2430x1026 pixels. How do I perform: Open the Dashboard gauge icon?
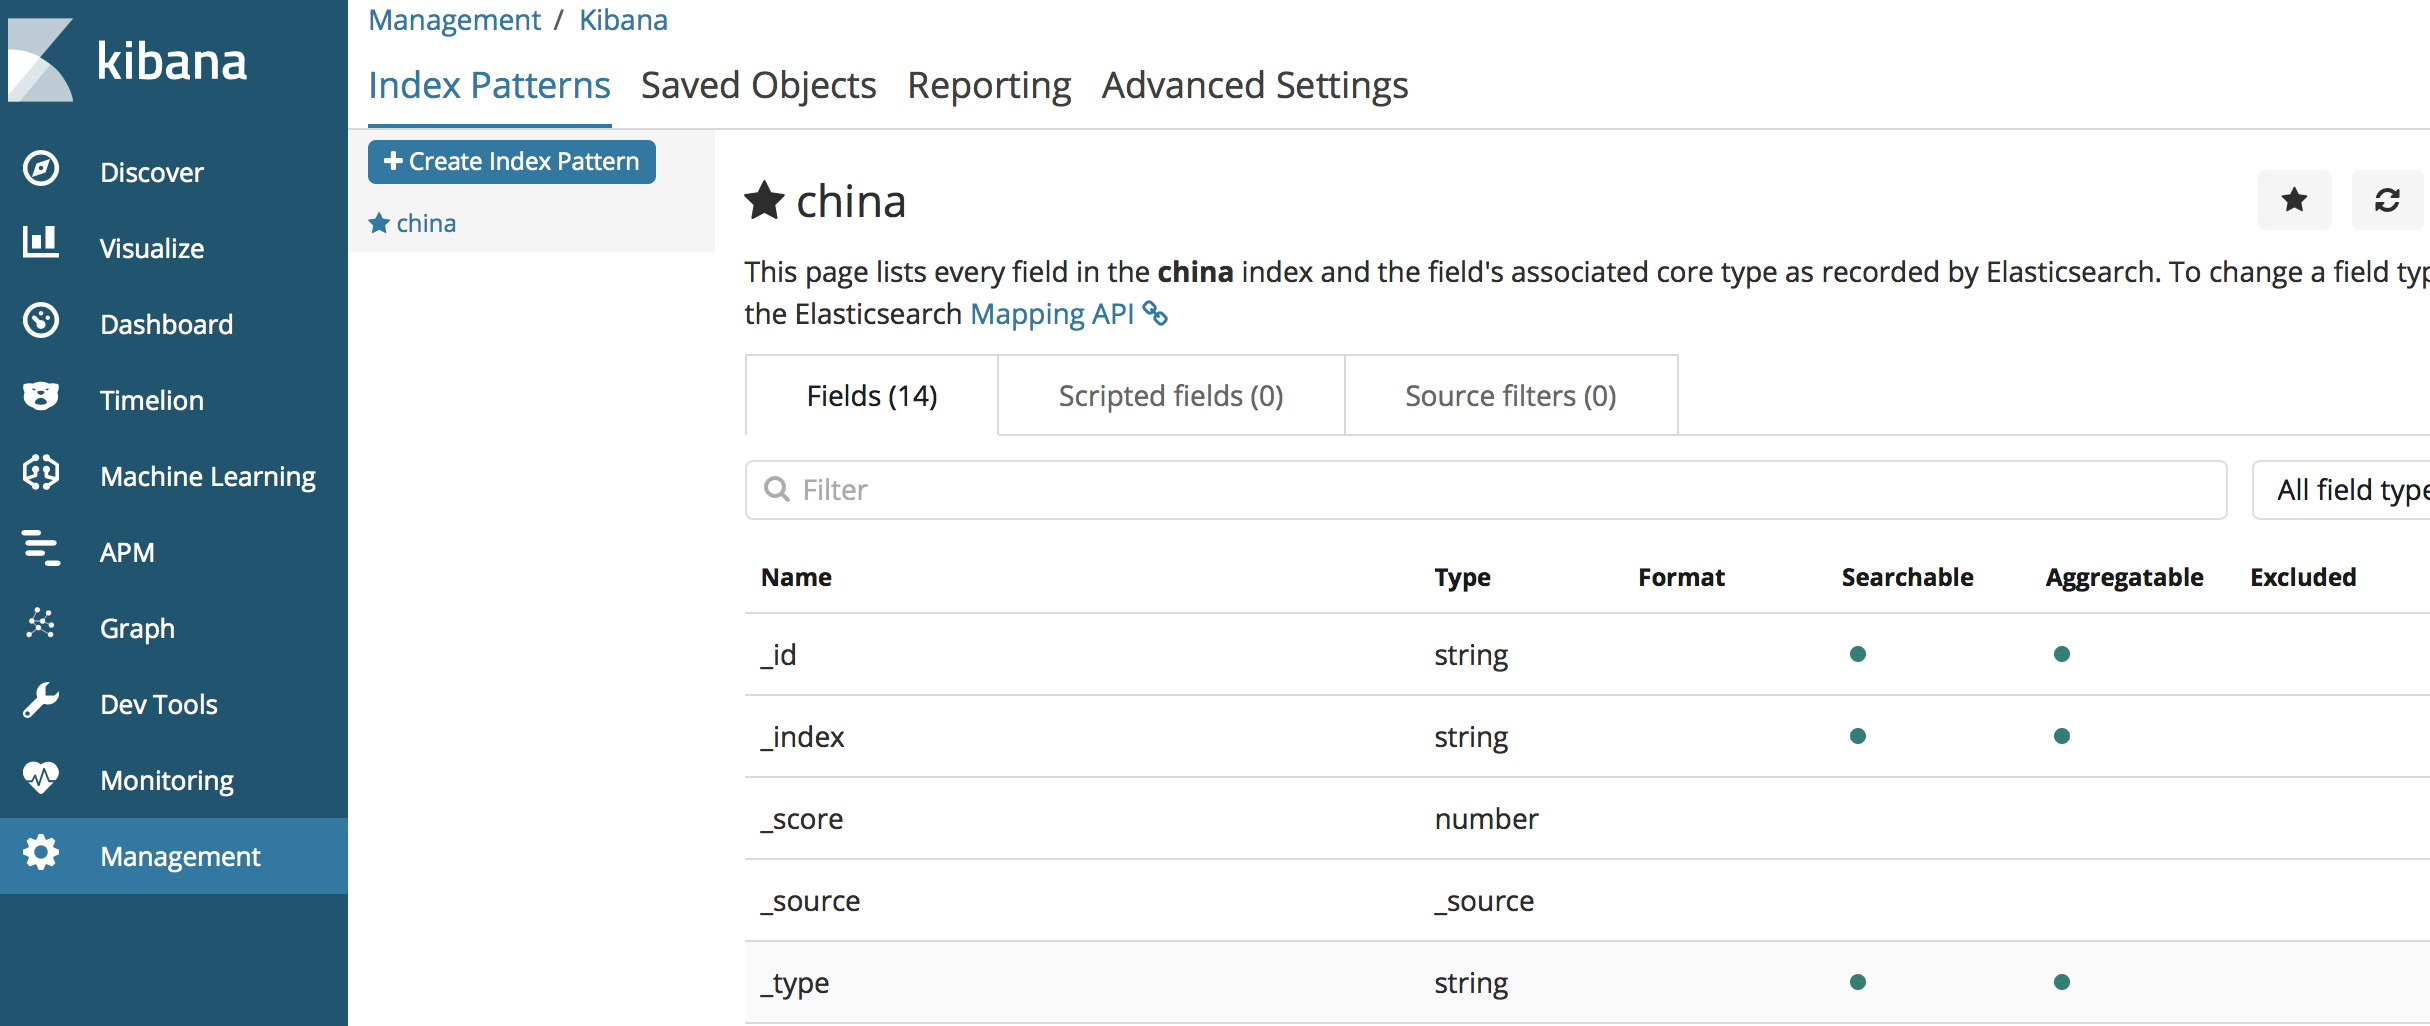point(41,321)
